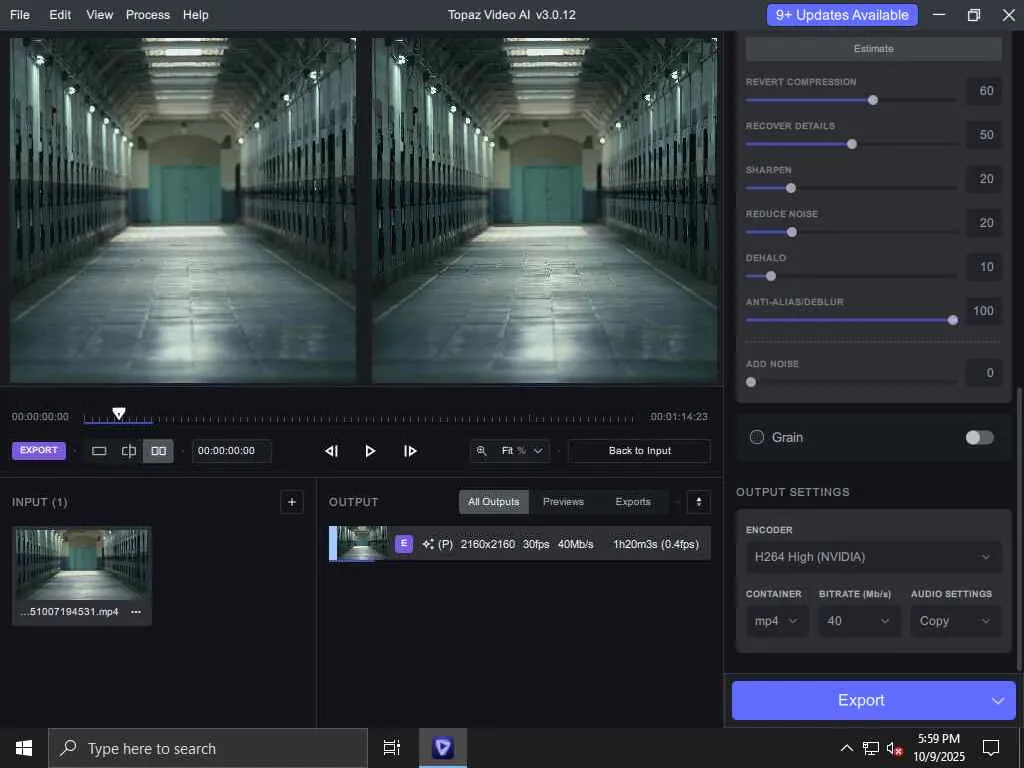
Task: Play the video preview
Action: click(370, 451)
